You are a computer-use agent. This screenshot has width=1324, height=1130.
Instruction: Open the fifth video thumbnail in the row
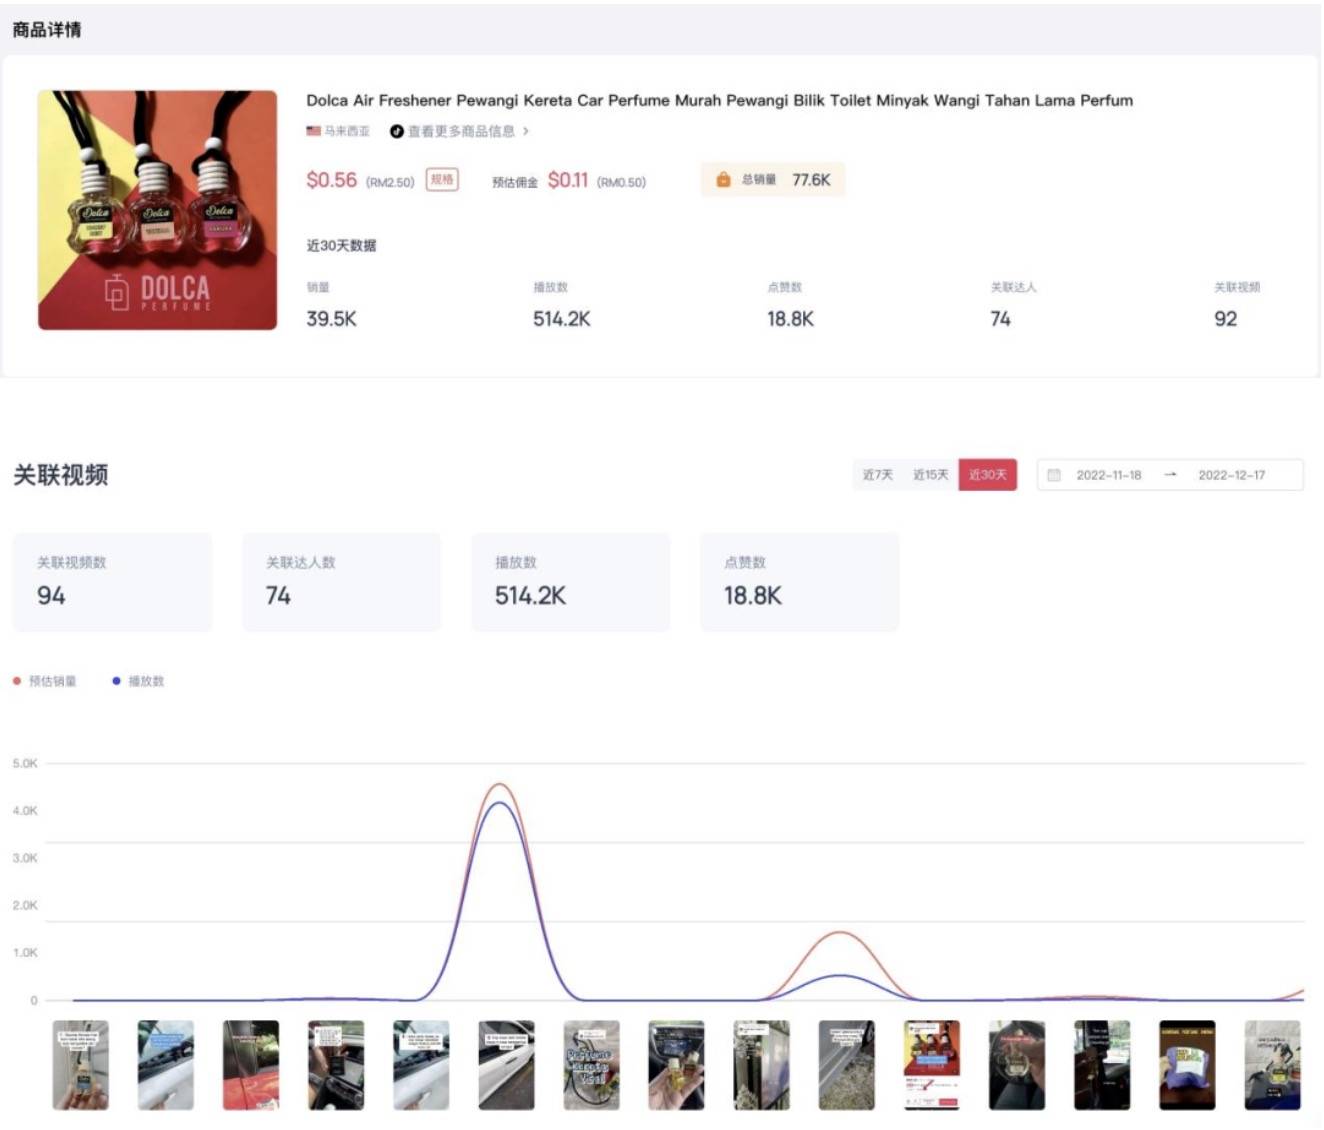point(421,1065)
